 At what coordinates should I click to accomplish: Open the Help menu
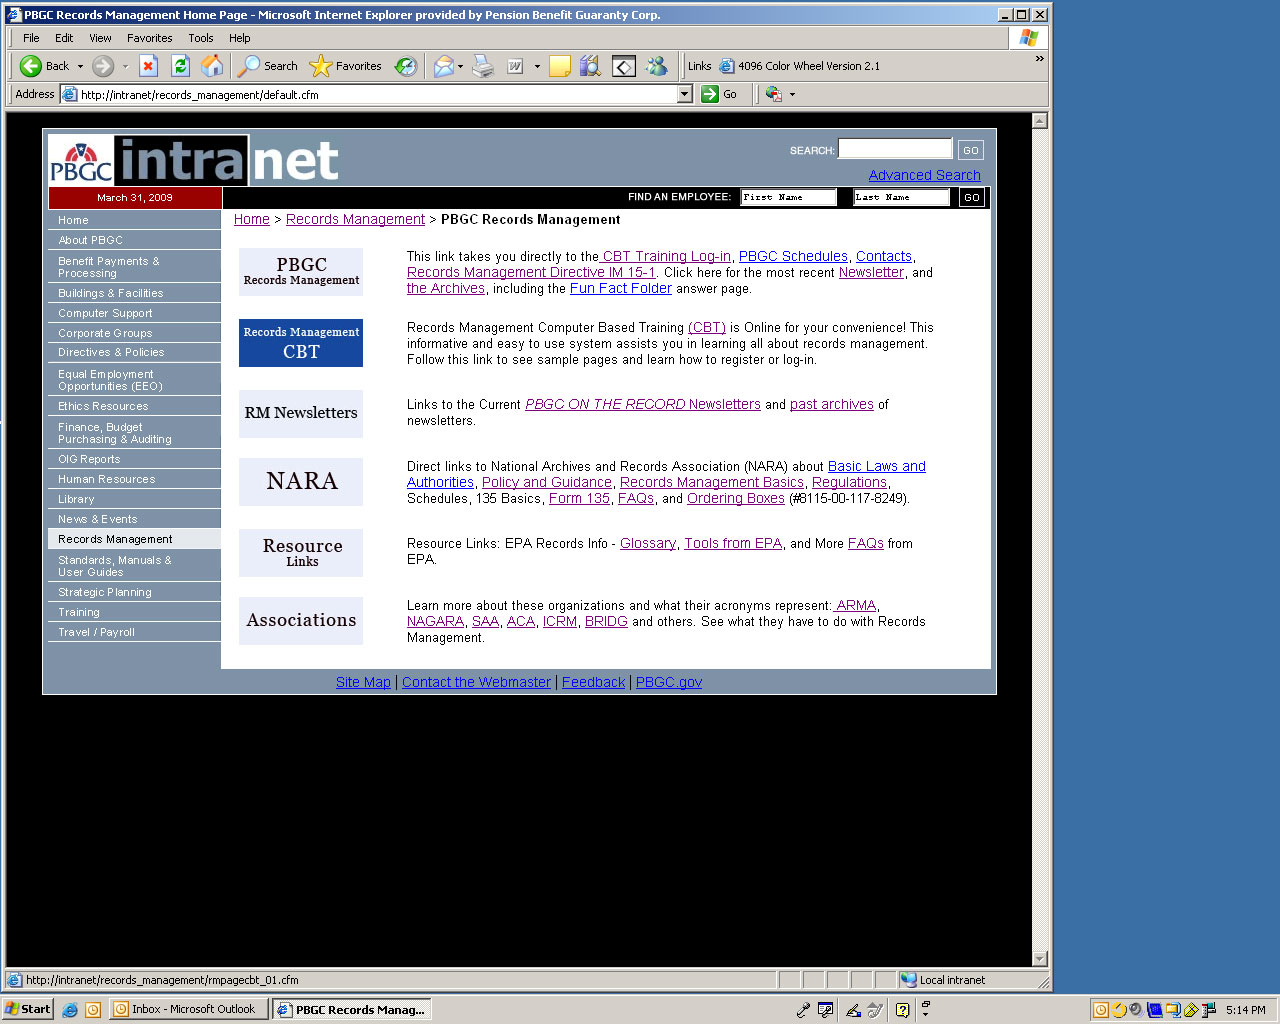[x=239, y=38]
